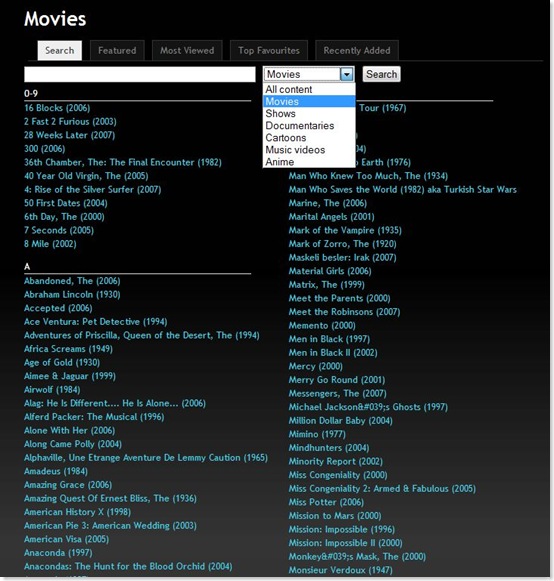
Task: Focus the movie search text field
Action: (140, 74)
